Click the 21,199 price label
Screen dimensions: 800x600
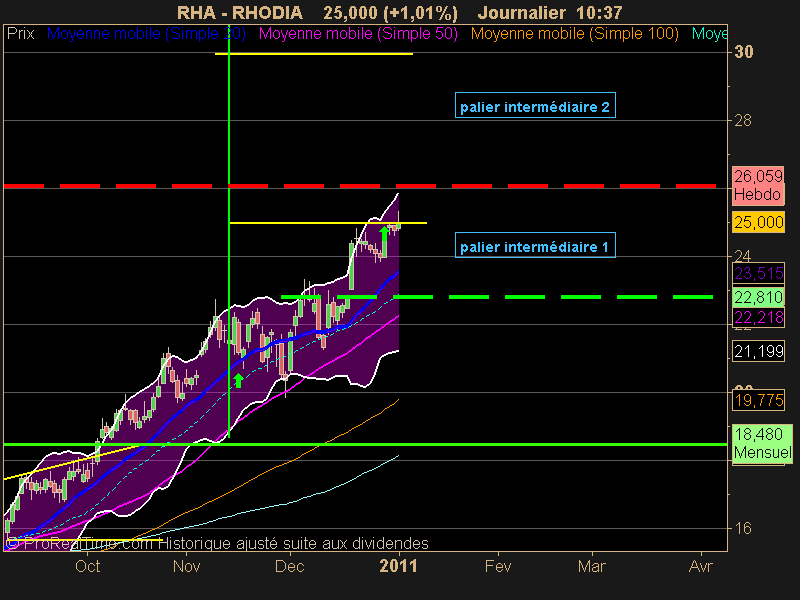(x=758, y=351)
